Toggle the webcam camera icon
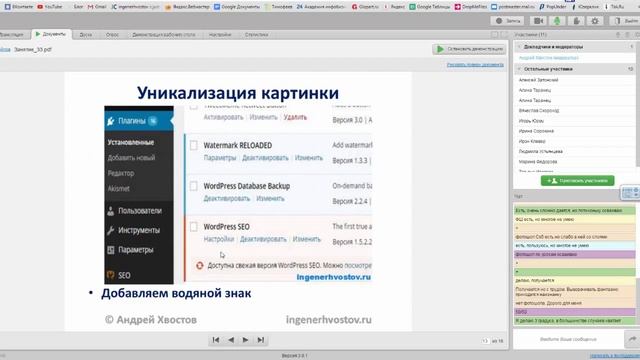Image resolution: width=640 pixels, height=360 pixels. tap(539, 21)
